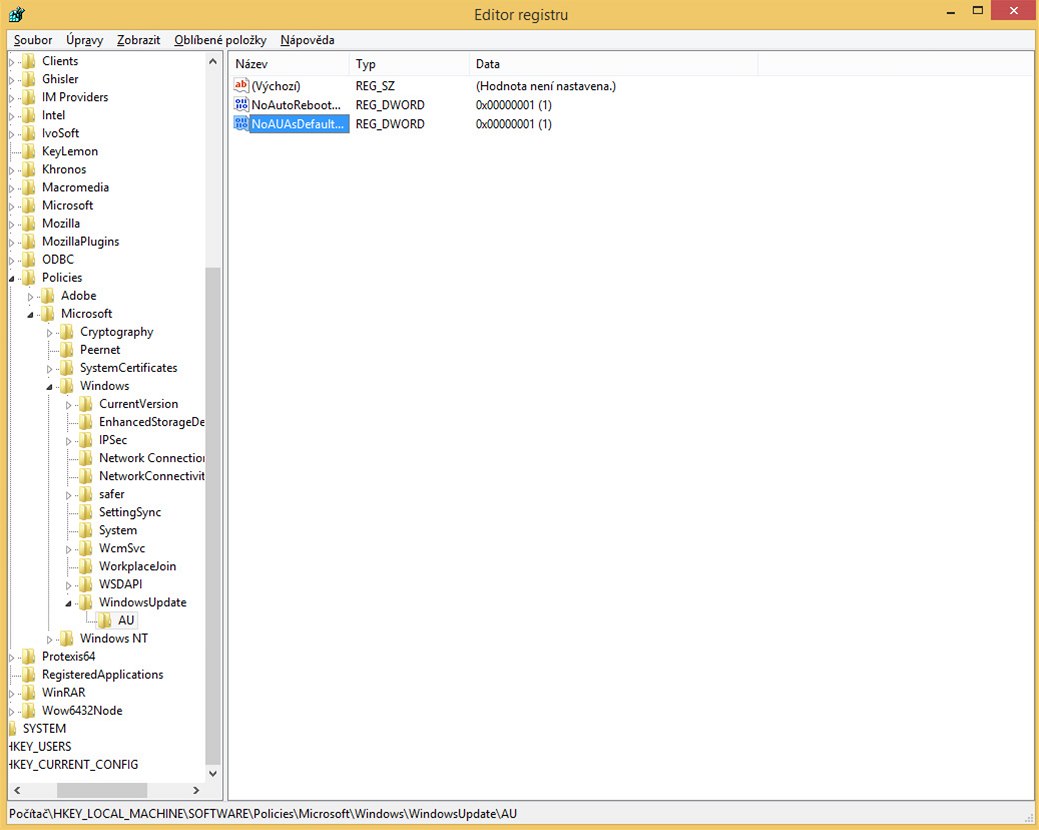Open the Nápověda menu
Screen dimensions: 1039x830
click(307, 40)
